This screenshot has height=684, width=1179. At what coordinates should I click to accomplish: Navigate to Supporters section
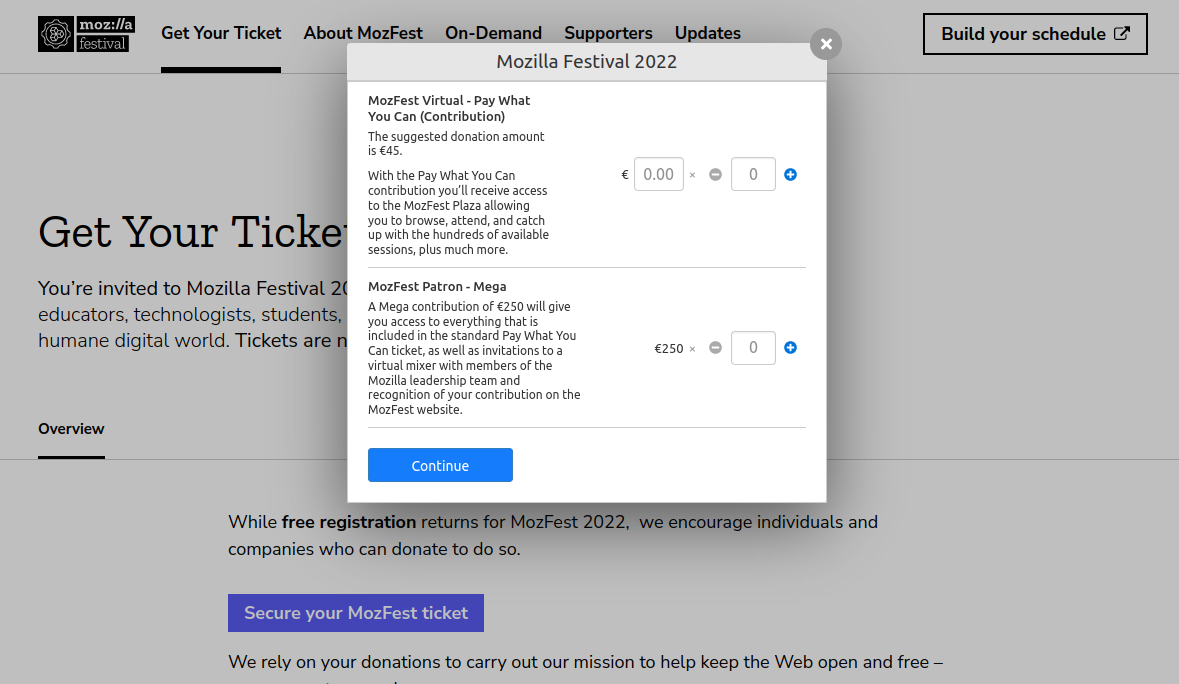pos(608,33)
